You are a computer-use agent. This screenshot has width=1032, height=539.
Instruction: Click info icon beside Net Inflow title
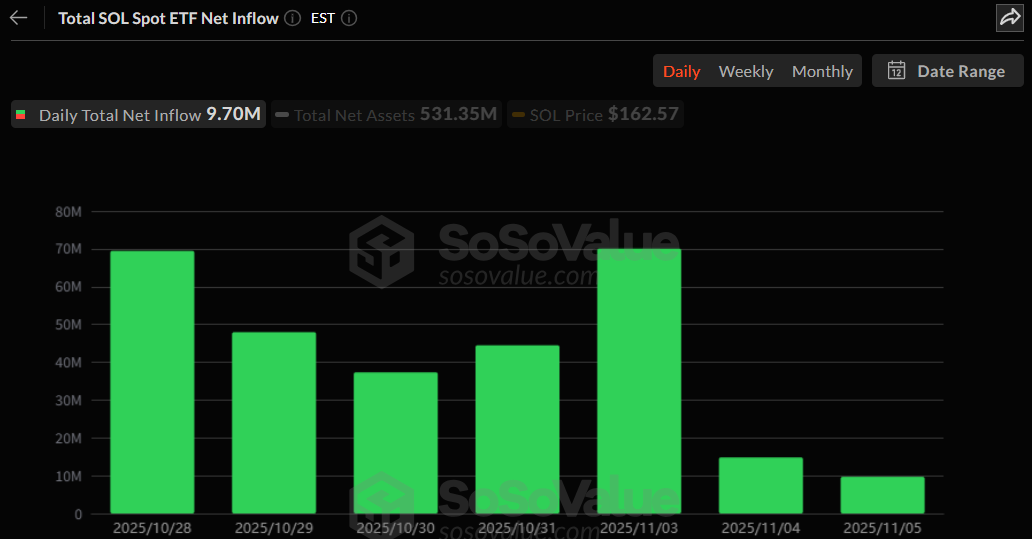pos(291,18)
